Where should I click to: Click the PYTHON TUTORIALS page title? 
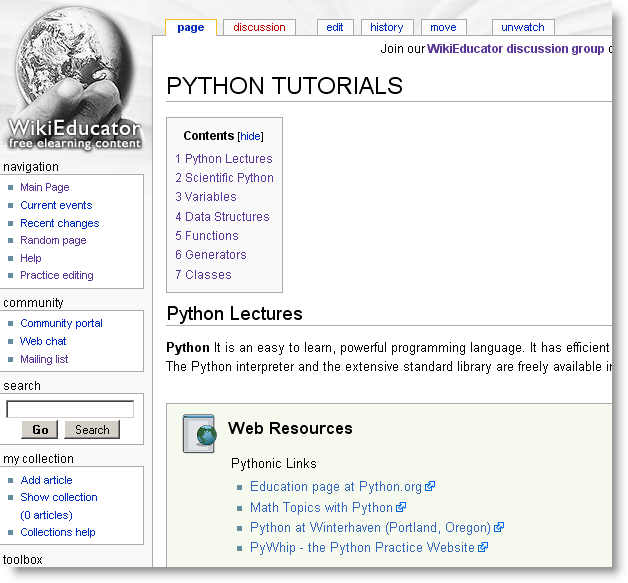pos(284,86)
